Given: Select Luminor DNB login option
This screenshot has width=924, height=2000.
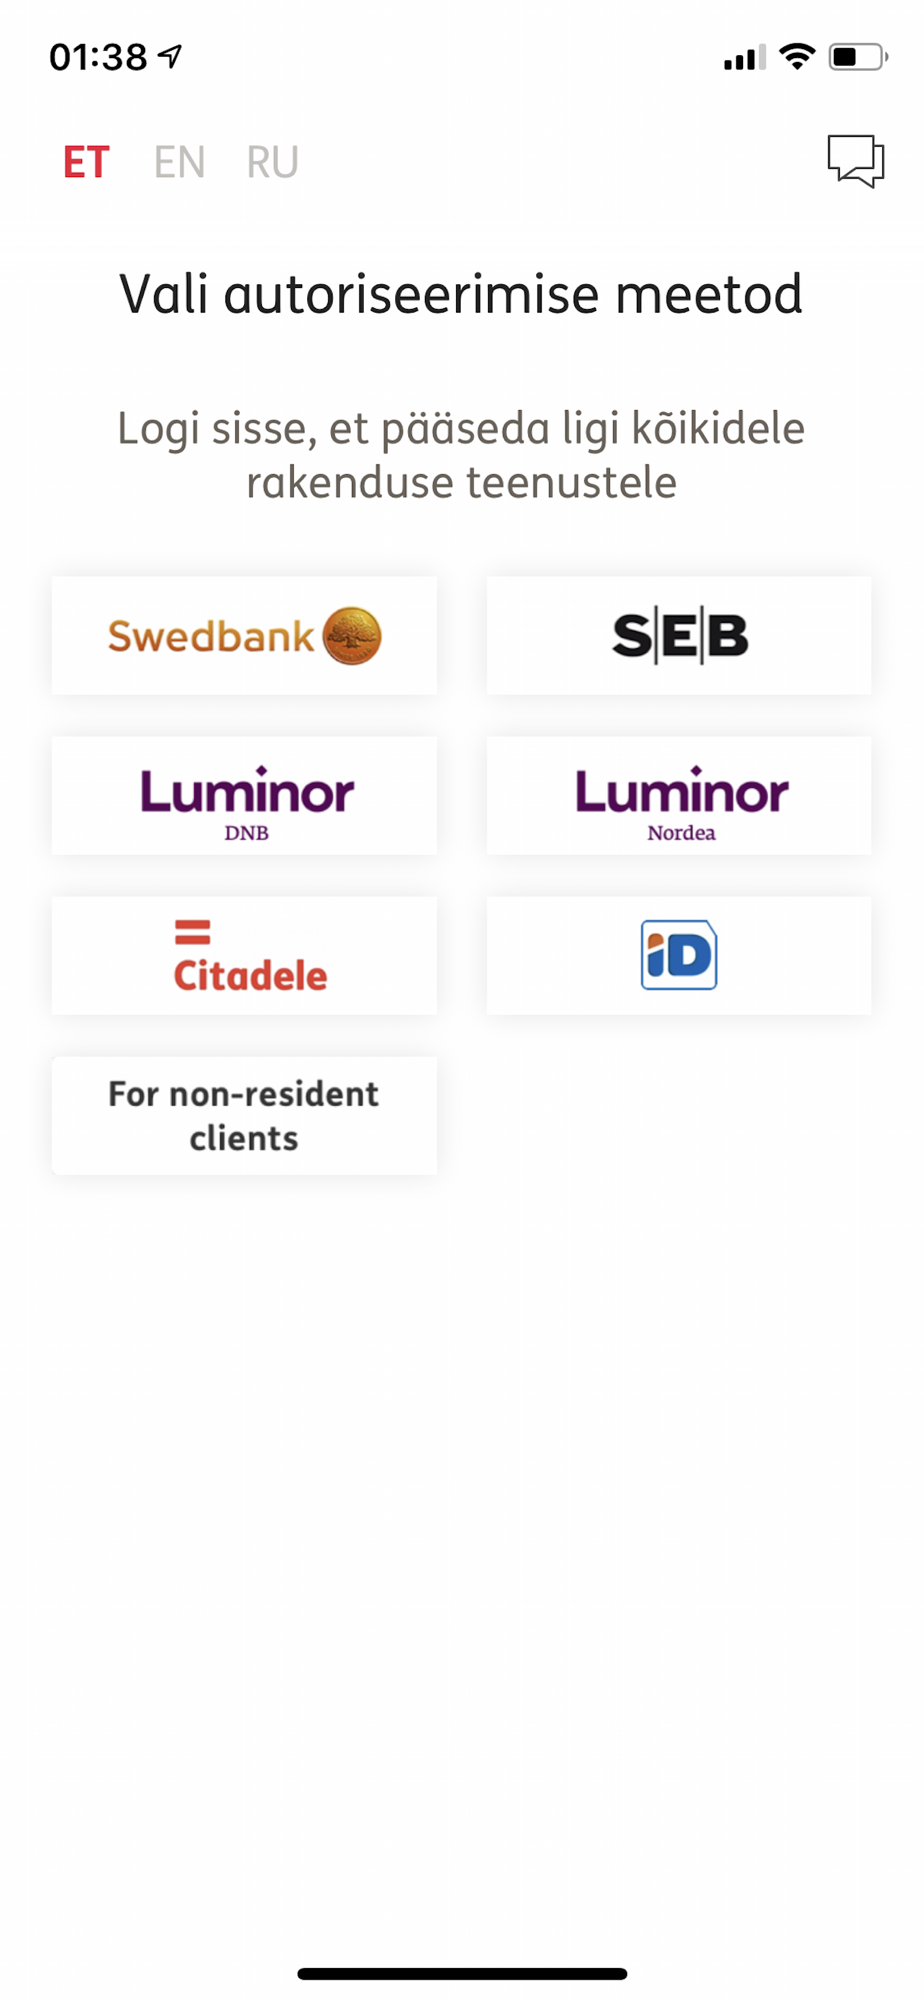Looking at the screenshot, I should coord(244,795).
